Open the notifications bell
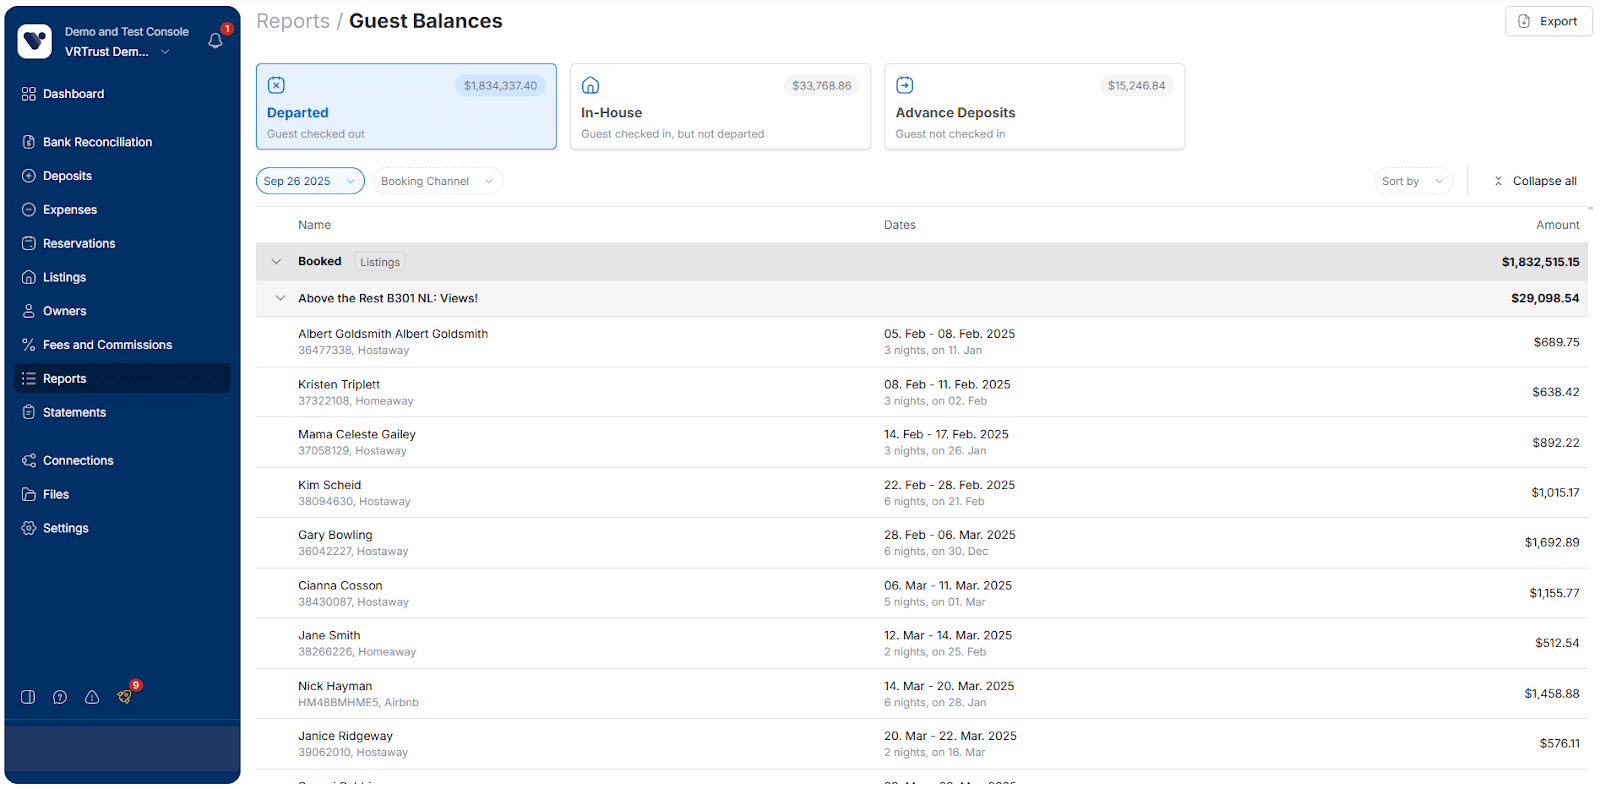The height and width of the screenshot is (789, 1600). pyautogui.click(x=215, y=41)
